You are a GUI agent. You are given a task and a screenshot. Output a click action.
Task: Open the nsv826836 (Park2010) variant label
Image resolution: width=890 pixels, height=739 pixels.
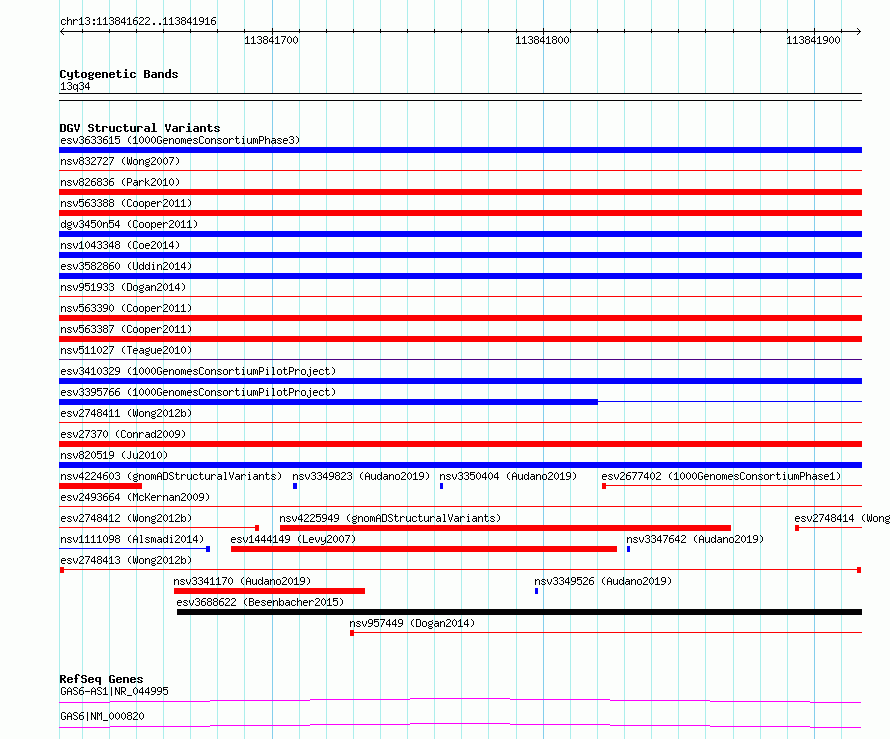click(120, 182)
